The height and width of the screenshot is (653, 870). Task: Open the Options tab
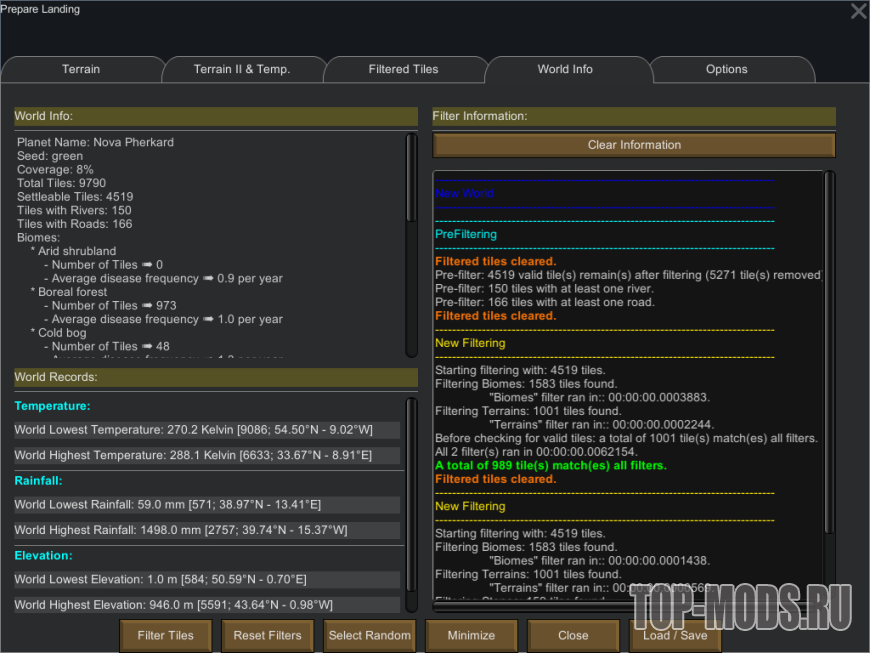[x=726, y=70]
